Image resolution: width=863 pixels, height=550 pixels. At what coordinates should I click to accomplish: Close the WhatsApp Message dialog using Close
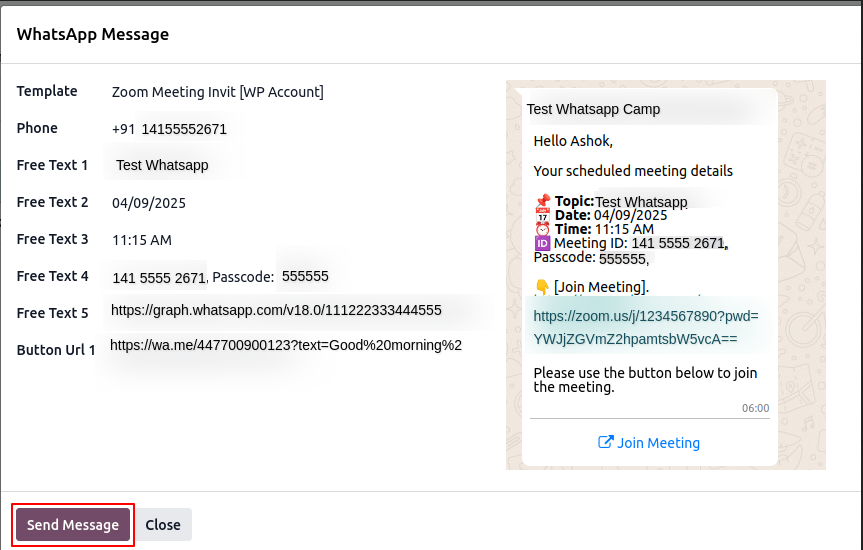[x=163, y=525]
